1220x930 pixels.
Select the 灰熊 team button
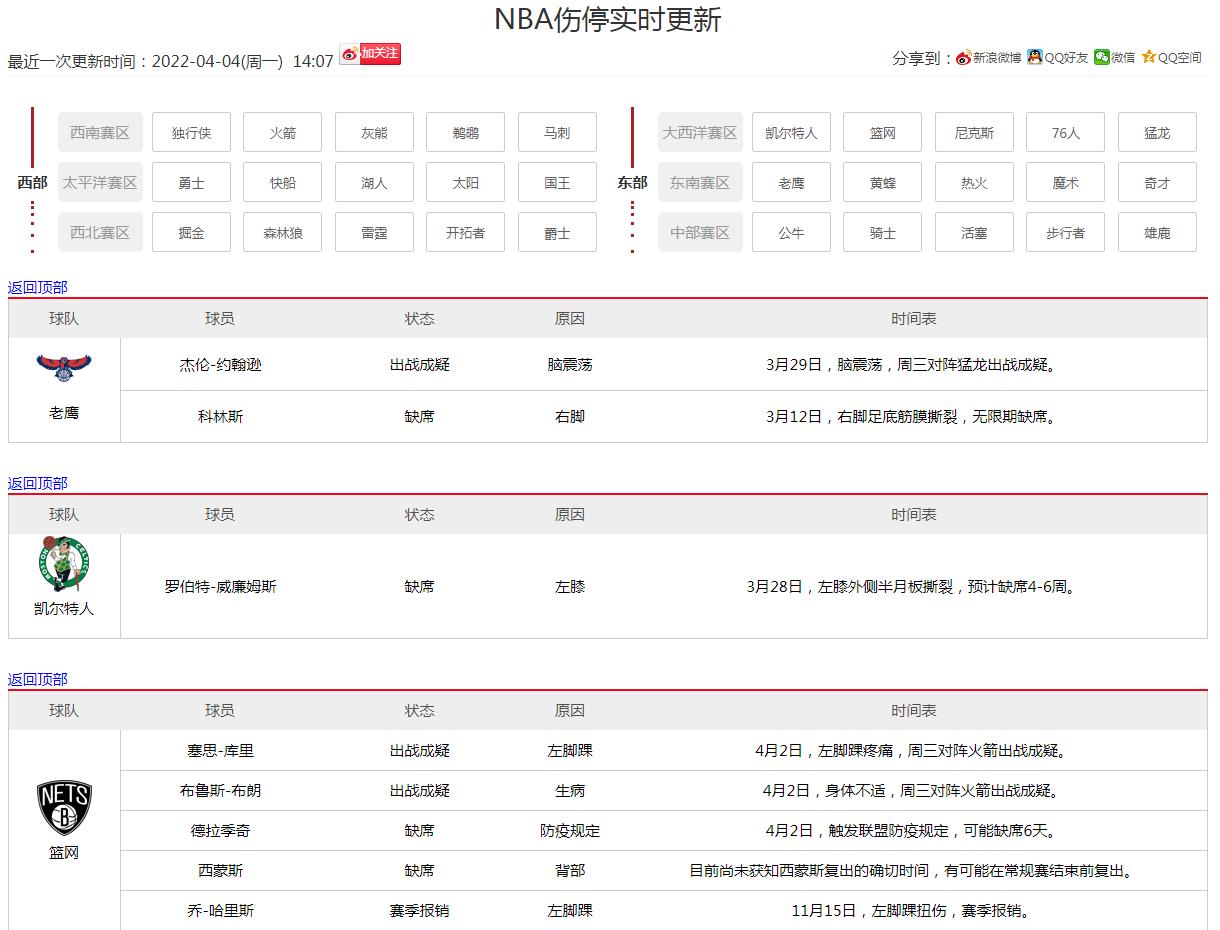(x=374, y=132)
